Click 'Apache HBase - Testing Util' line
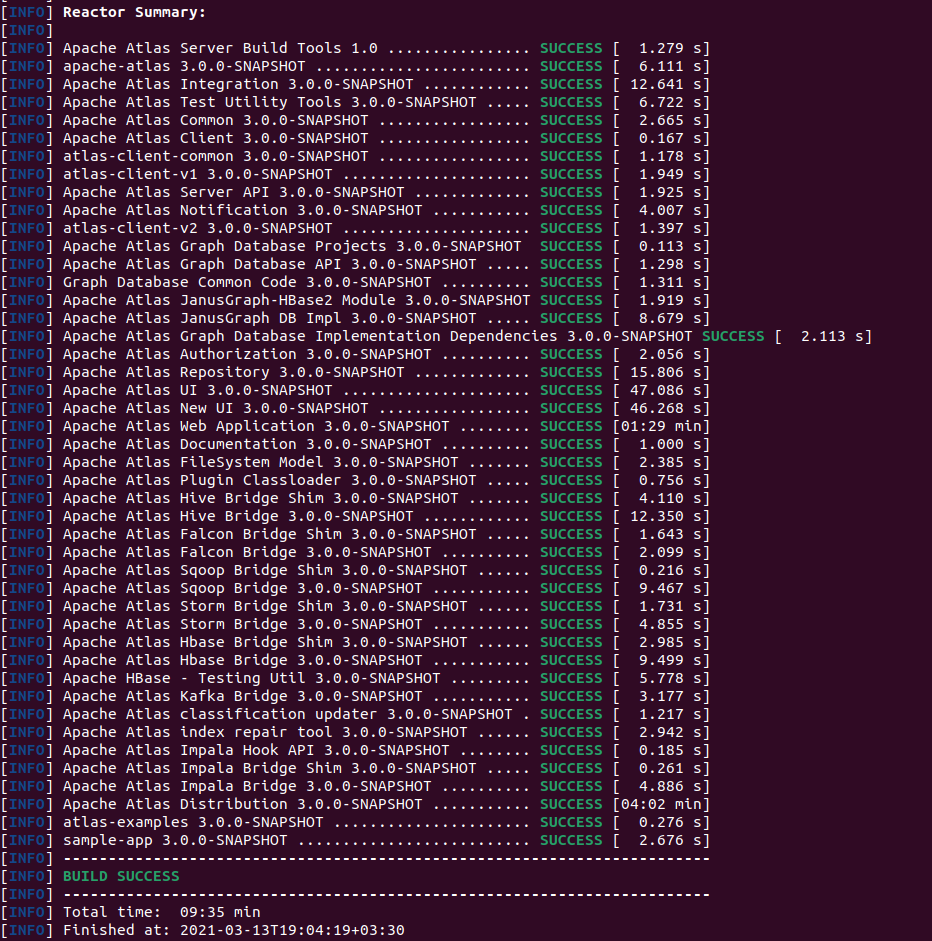The width and height of the screenshot is (932, 941). [251, 678]
